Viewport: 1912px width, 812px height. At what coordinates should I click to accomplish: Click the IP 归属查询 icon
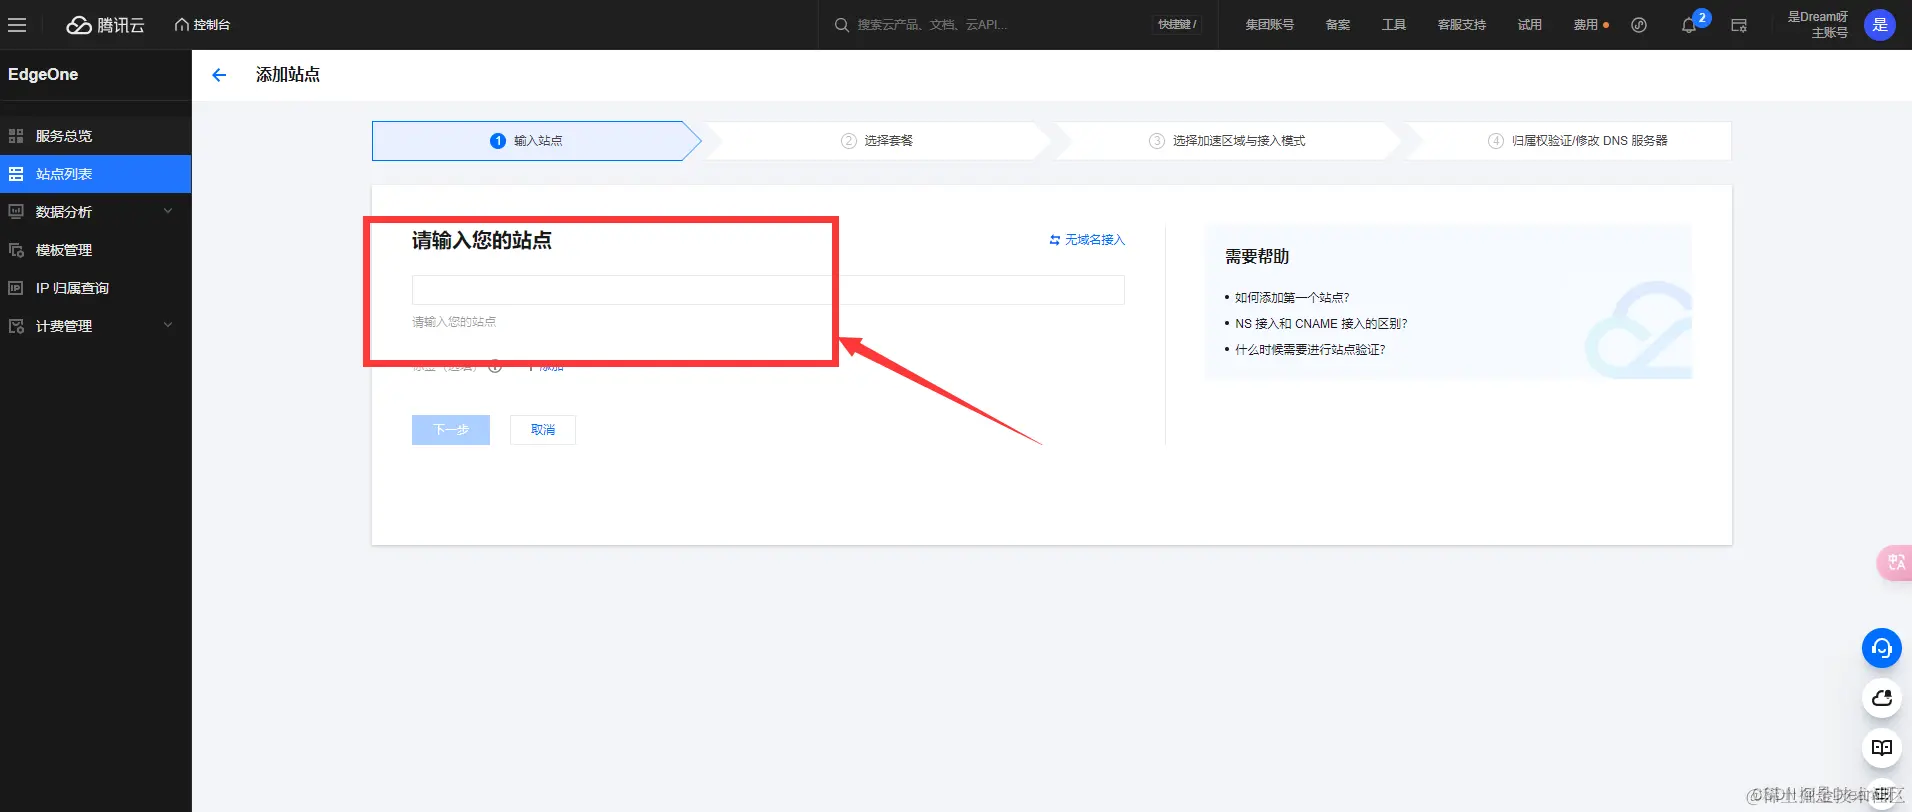pyautogui.click(x=16, y=288)
